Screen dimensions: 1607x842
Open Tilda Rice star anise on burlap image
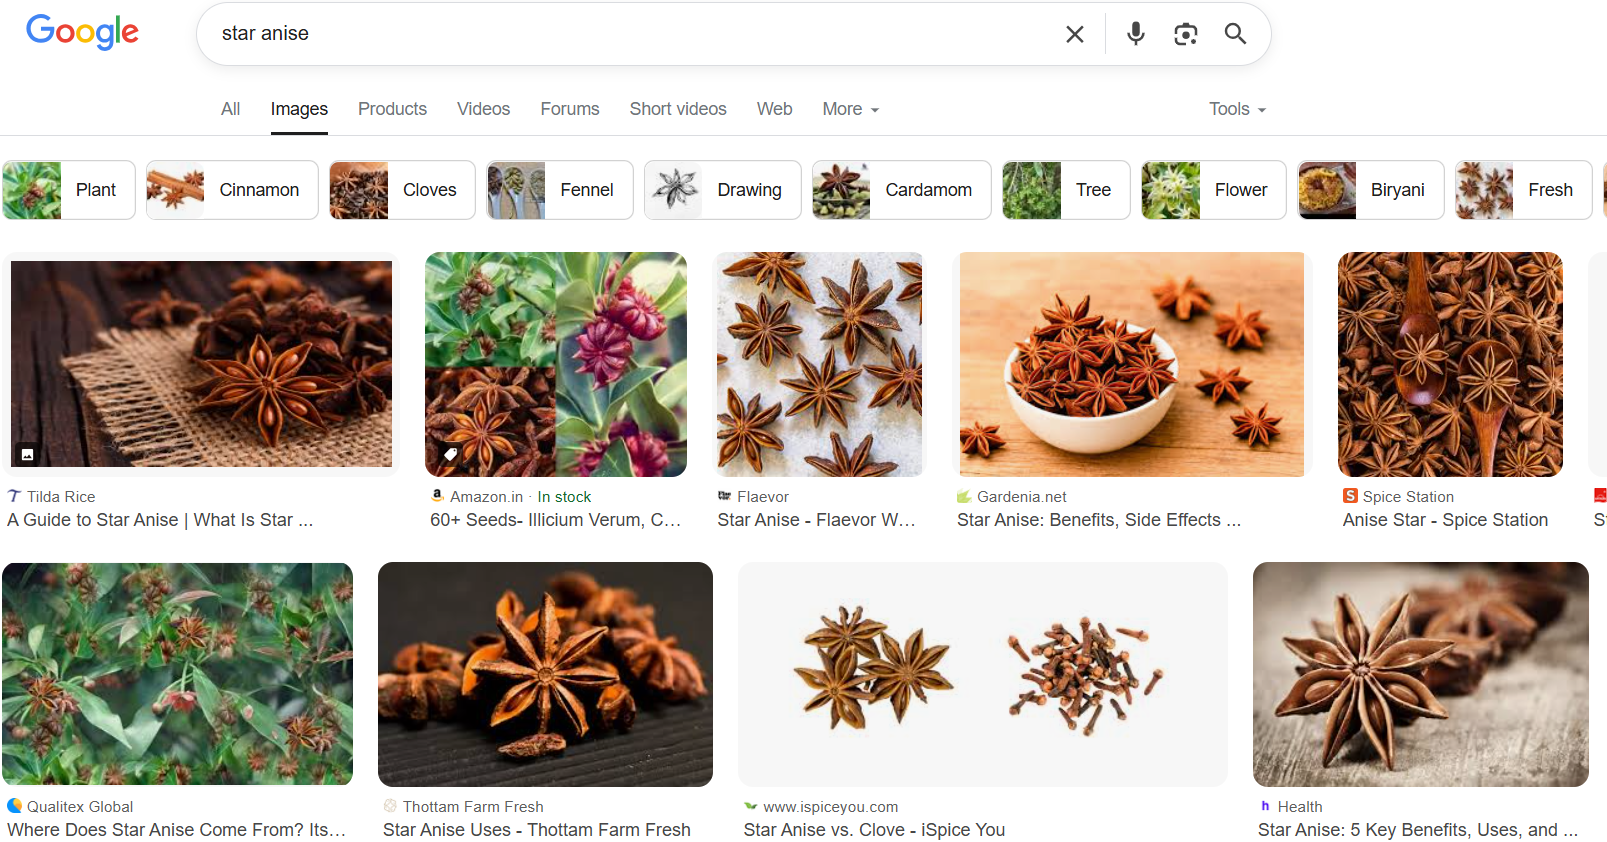point(201,364)
